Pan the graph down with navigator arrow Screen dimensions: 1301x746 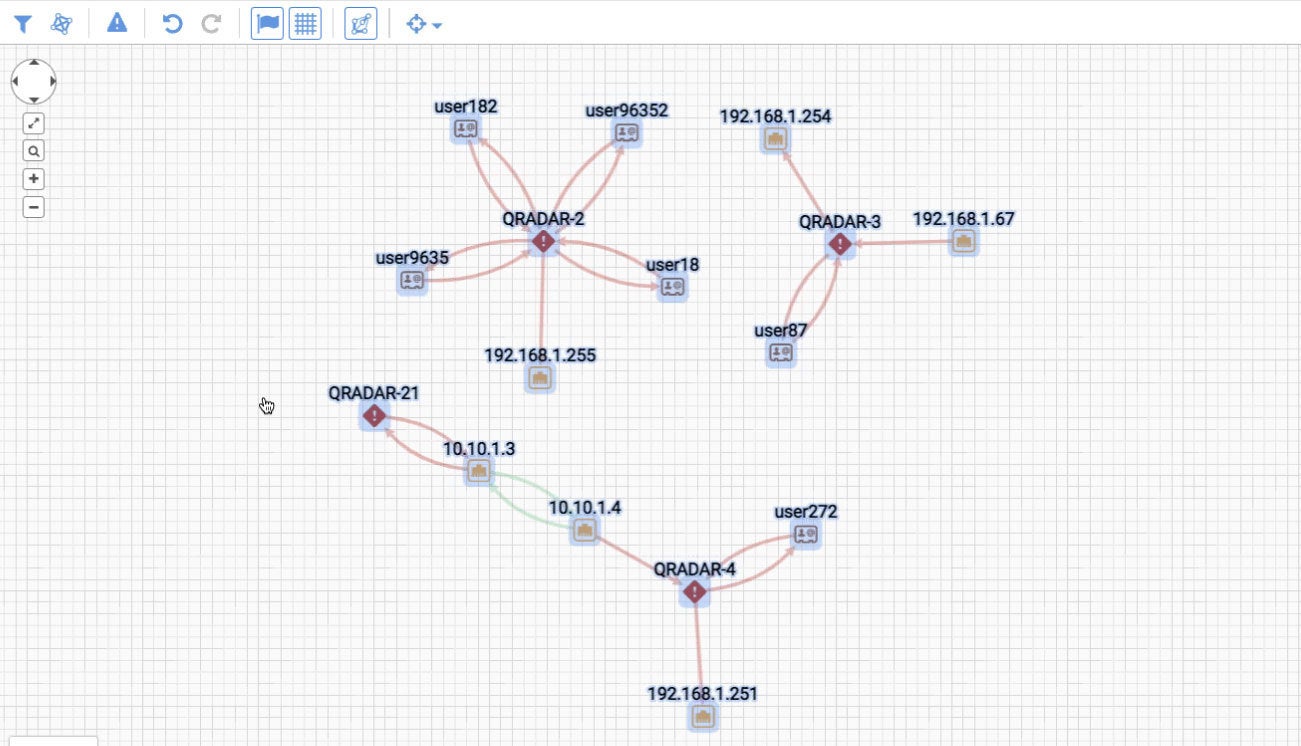click(x=34, y=99)
